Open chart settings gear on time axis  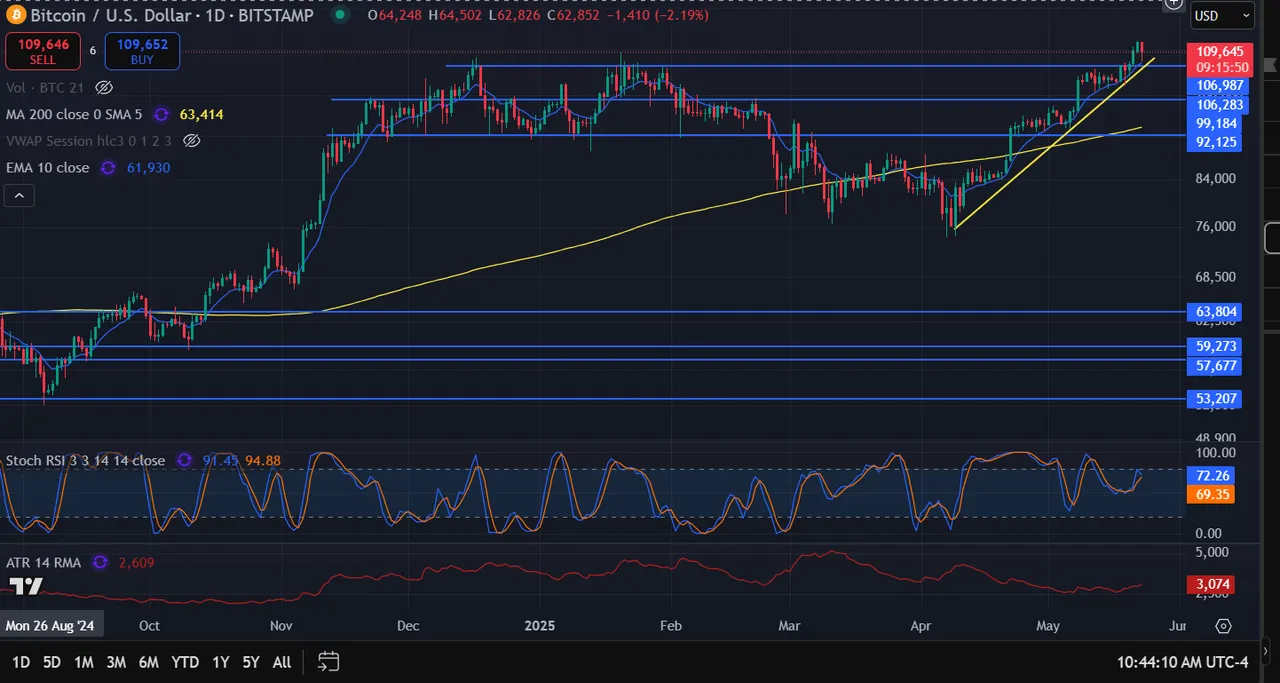pyautogui.click(x=1223, y=626)
